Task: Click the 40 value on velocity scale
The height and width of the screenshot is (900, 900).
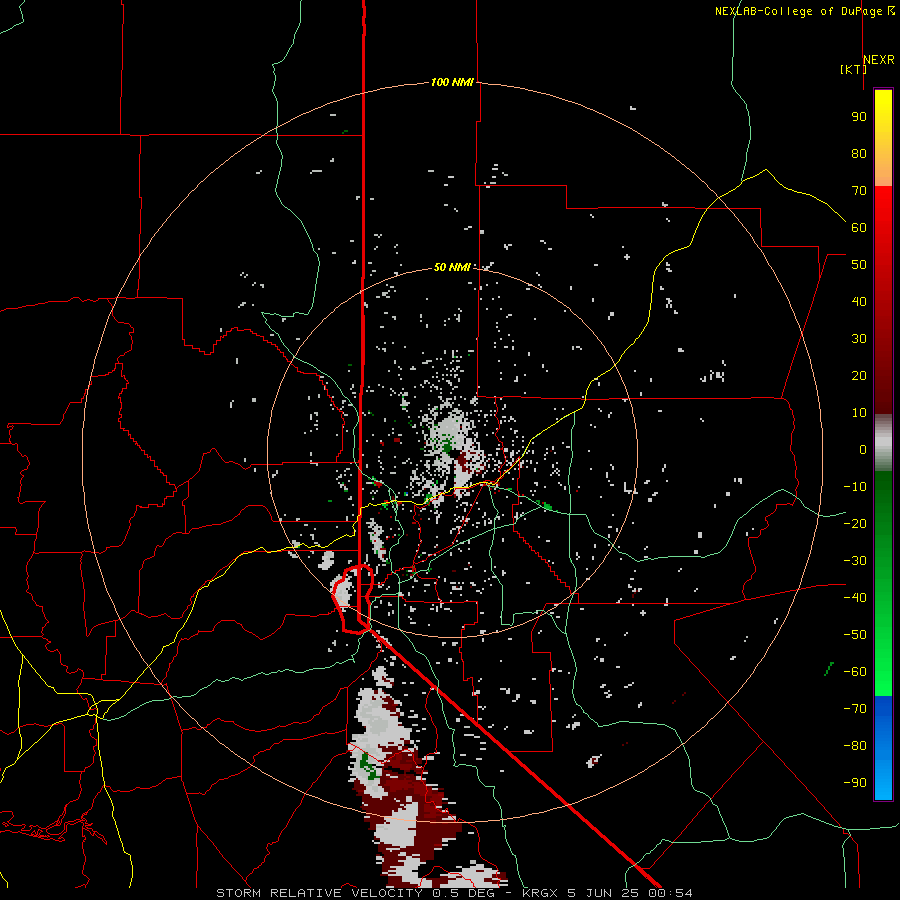Action: pyautogui.click(x=859, y=301)
